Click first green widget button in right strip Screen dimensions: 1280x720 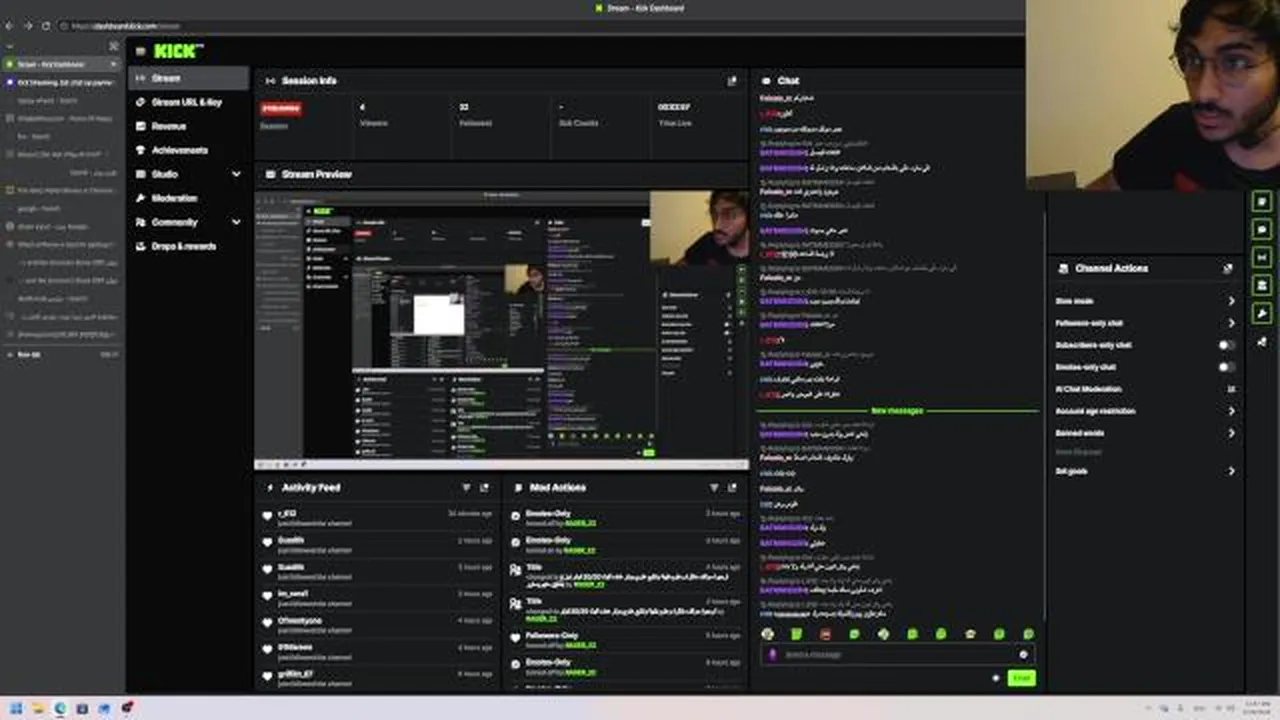click(1262, 201)
